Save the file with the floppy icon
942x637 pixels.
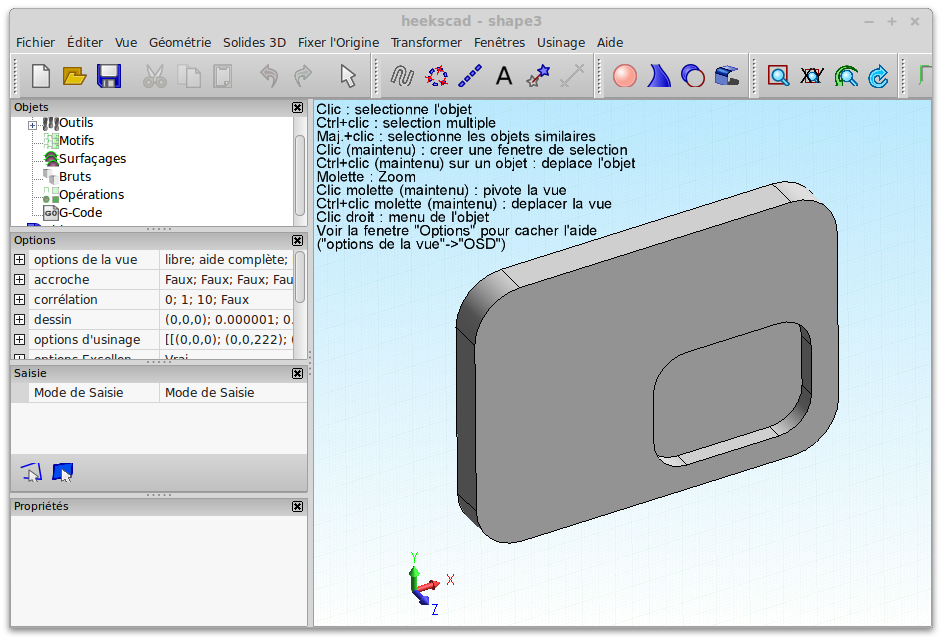tap(108, 76)
